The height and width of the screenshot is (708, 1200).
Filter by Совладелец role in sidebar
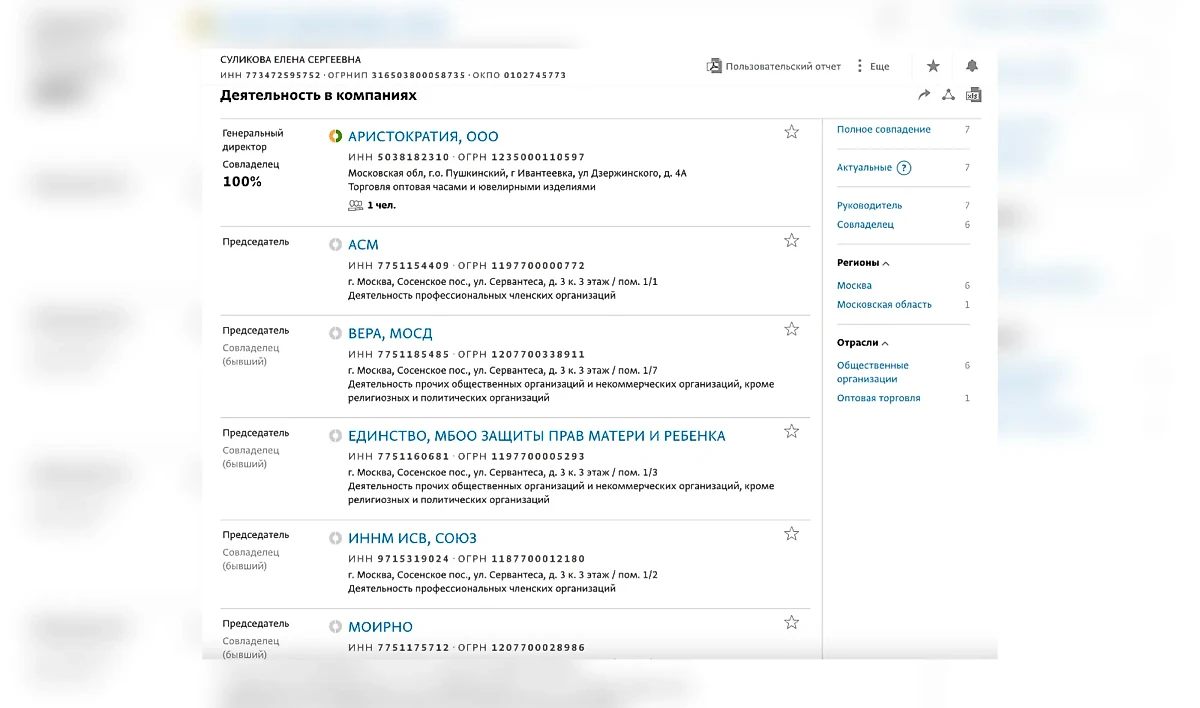click(x=865, y=225)
